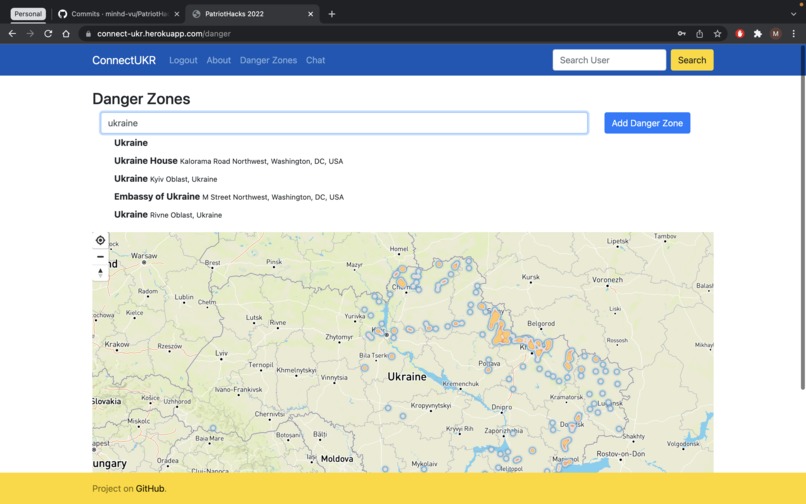The width and height of the screenshot is (806, 504).
Task: Switch to the Commits GitHub tab
Action: tap(119, 14)
